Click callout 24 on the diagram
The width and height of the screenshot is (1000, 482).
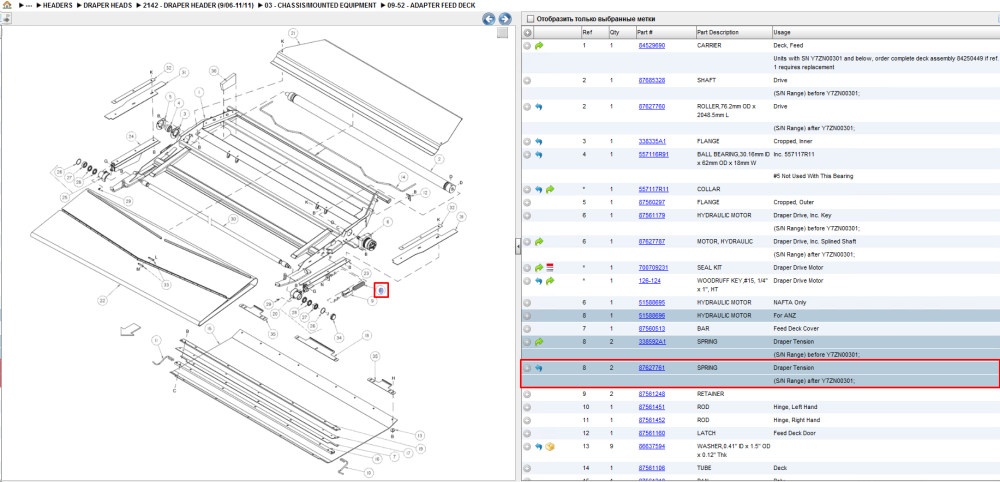[x=131, y=136]
